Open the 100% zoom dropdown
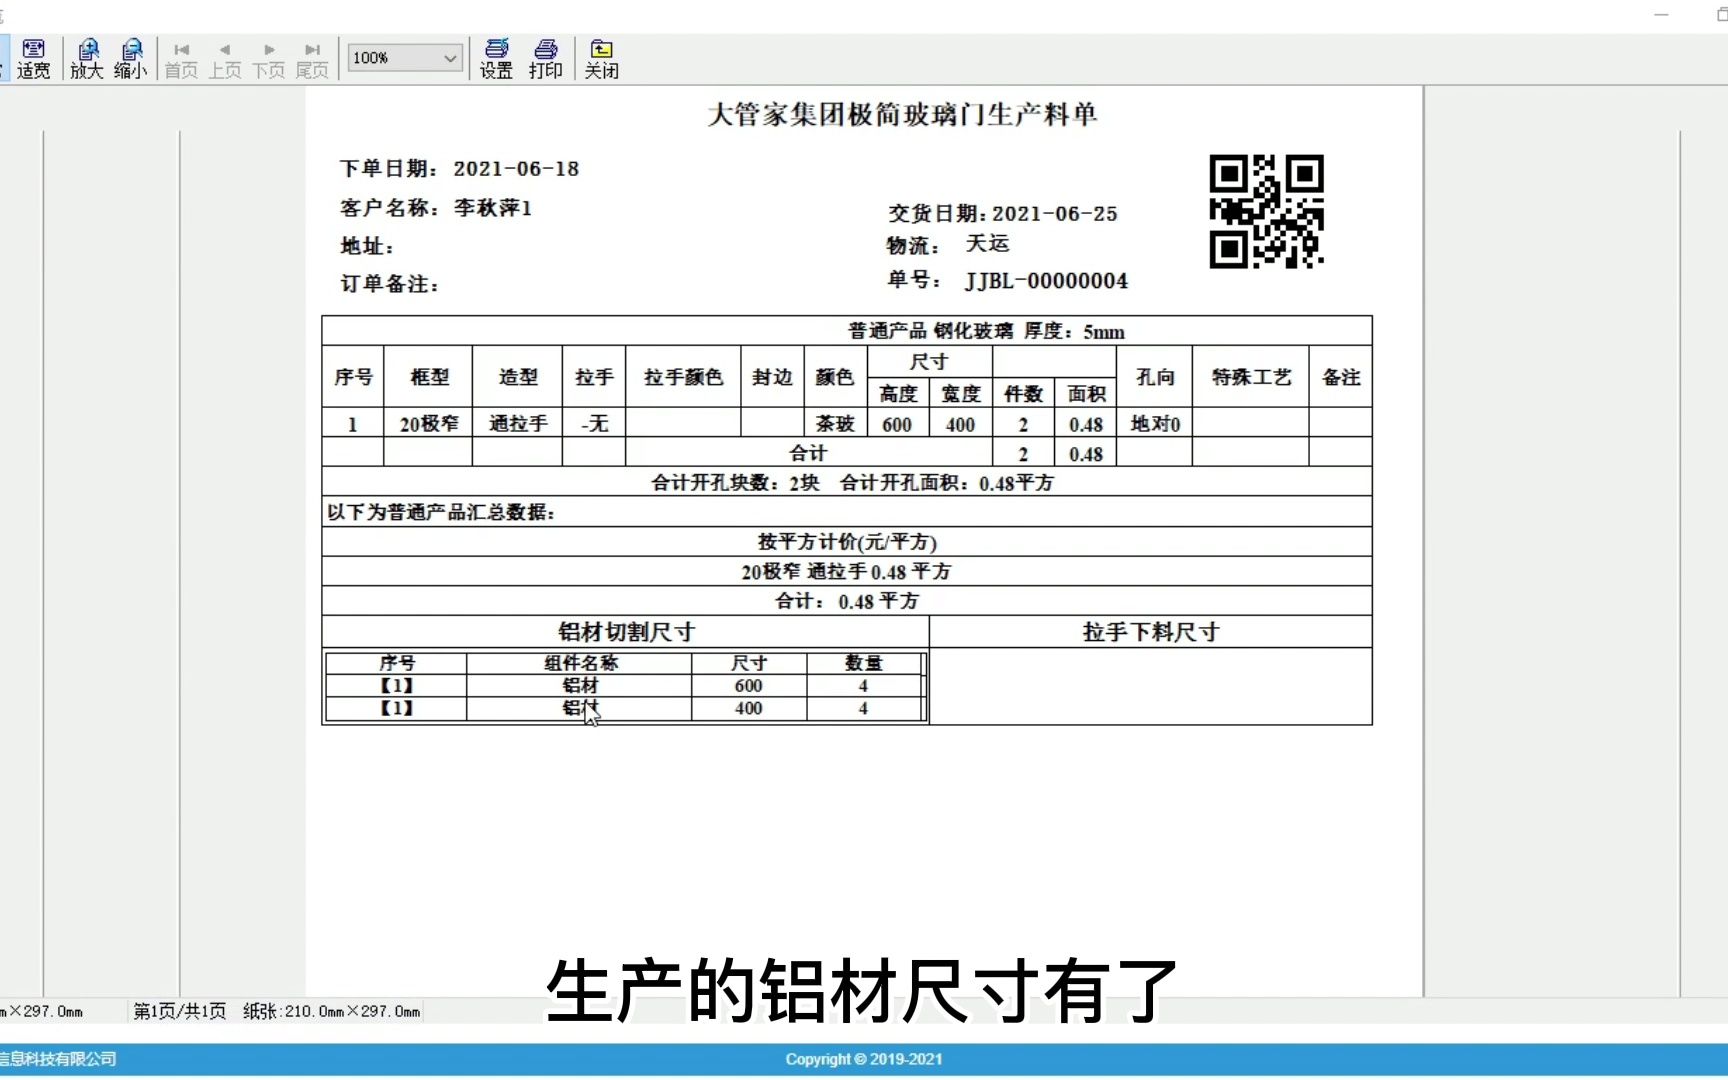This screenshot has width=1728, height=1080. [x=405, y=58]
